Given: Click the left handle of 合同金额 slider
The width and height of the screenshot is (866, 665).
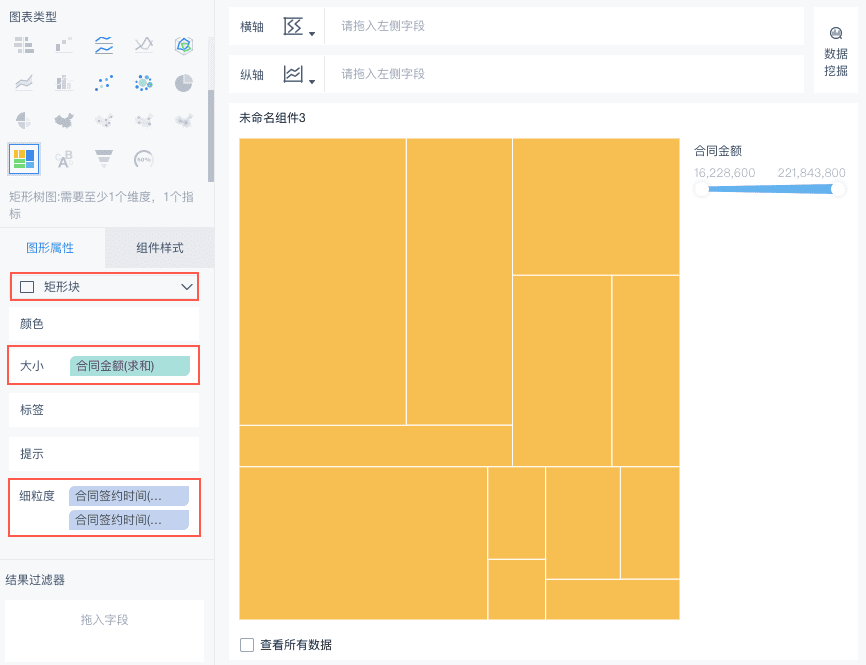Looking at the screenshot, I should [701, 189].
